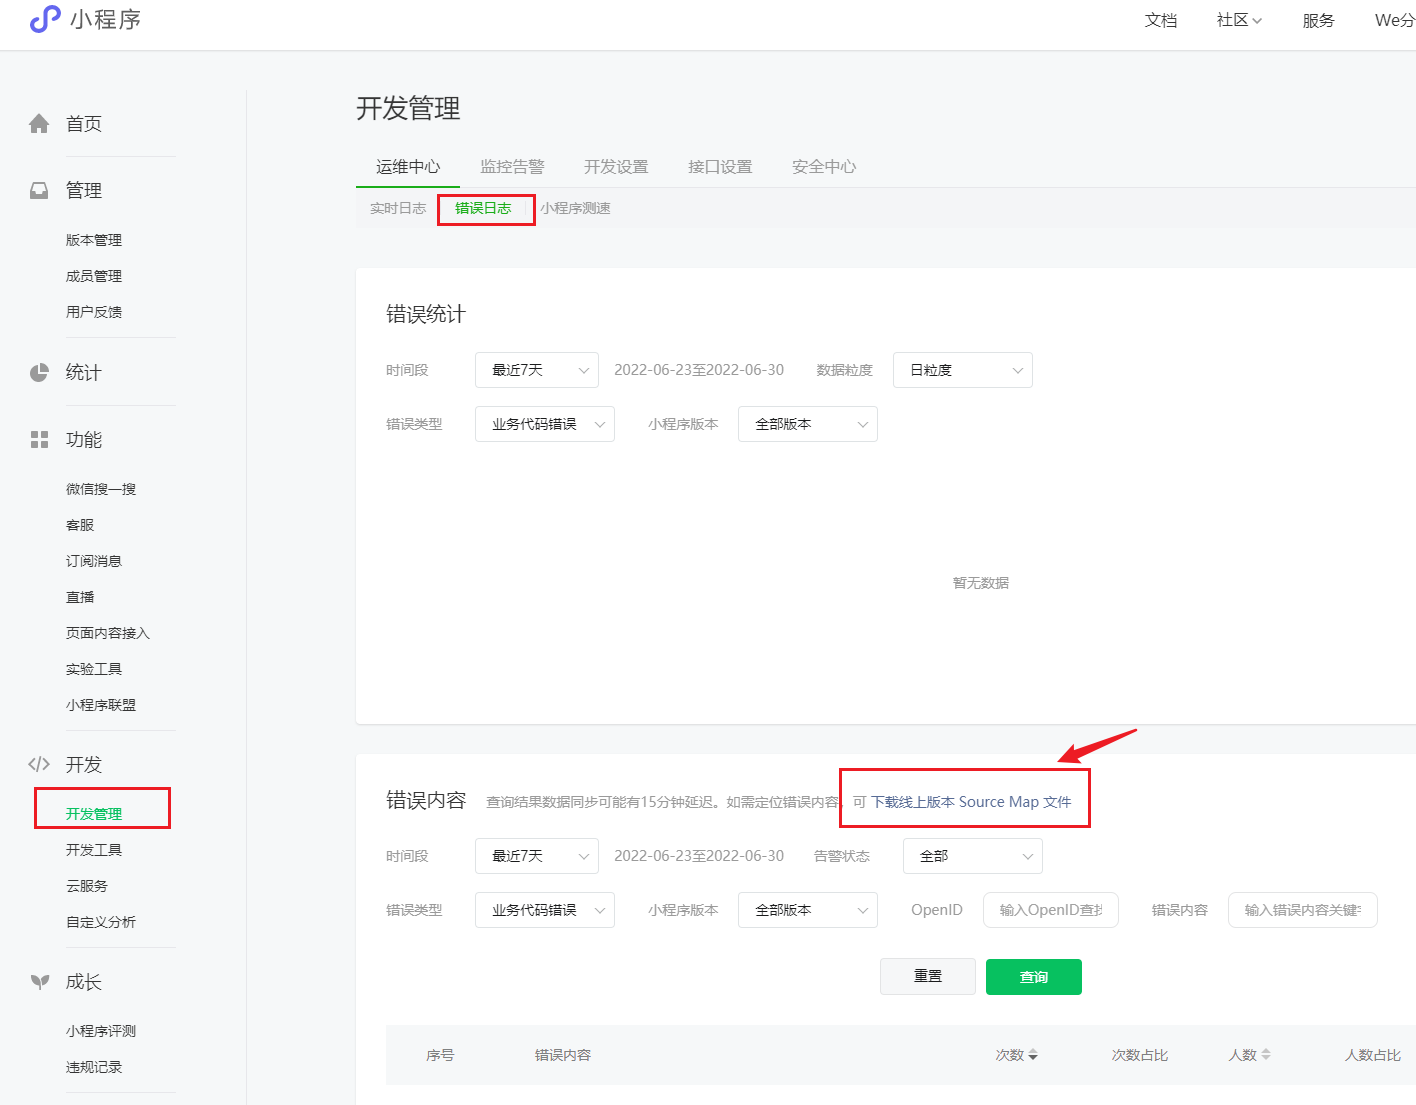Screen dimensions: 1416x1105
Task: Click the 开发 code brackets icon
Action: pyautogui.click(x=39, y=764)
